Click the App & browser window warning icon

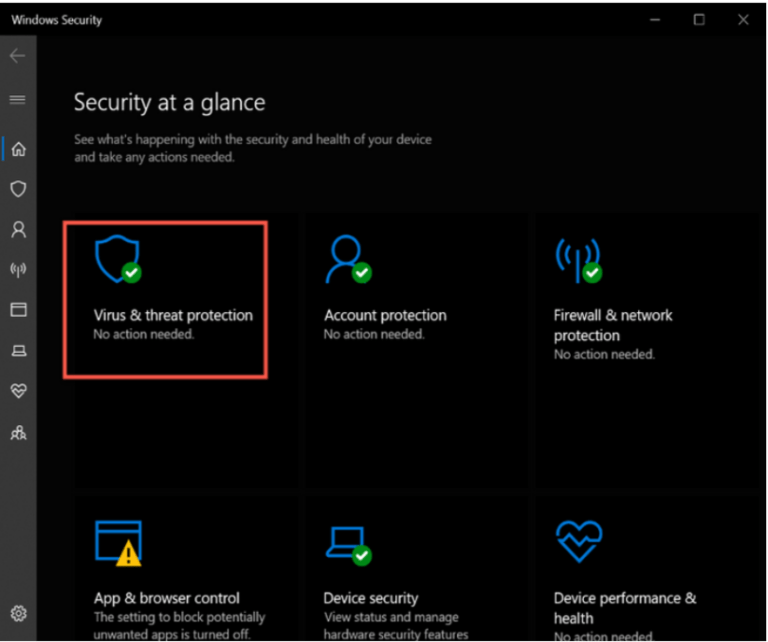[119, 543]
